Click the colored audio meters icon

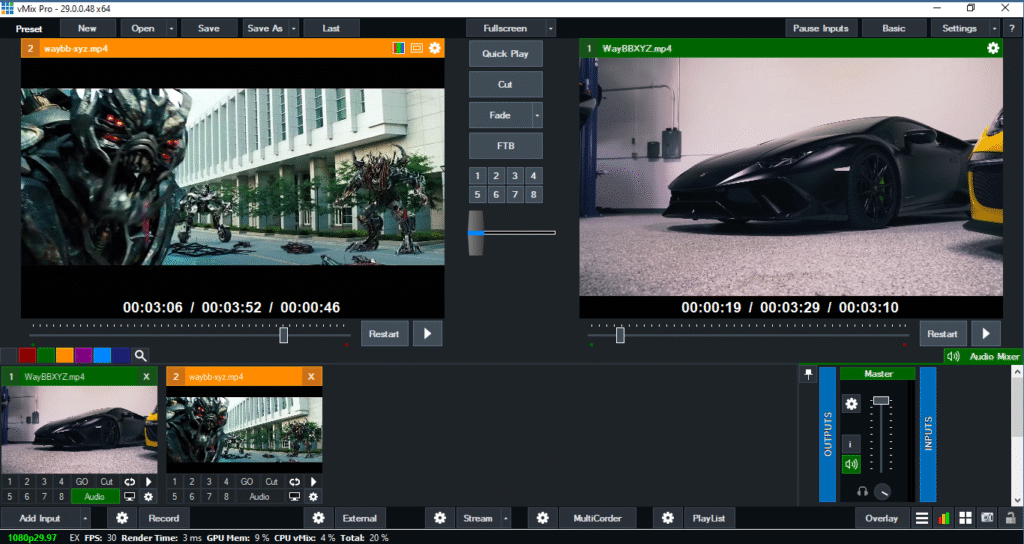pos(944,518)
